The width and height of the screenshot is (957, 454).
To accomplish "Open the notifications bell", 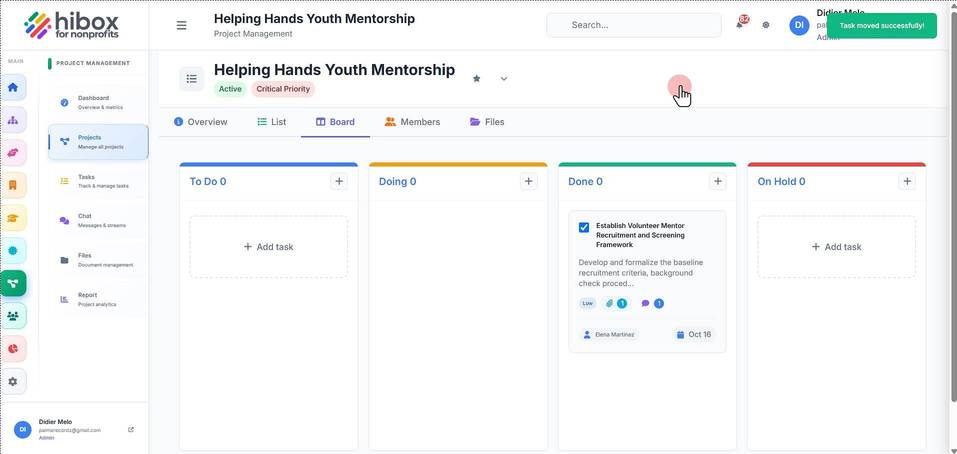I will point(740,25).
